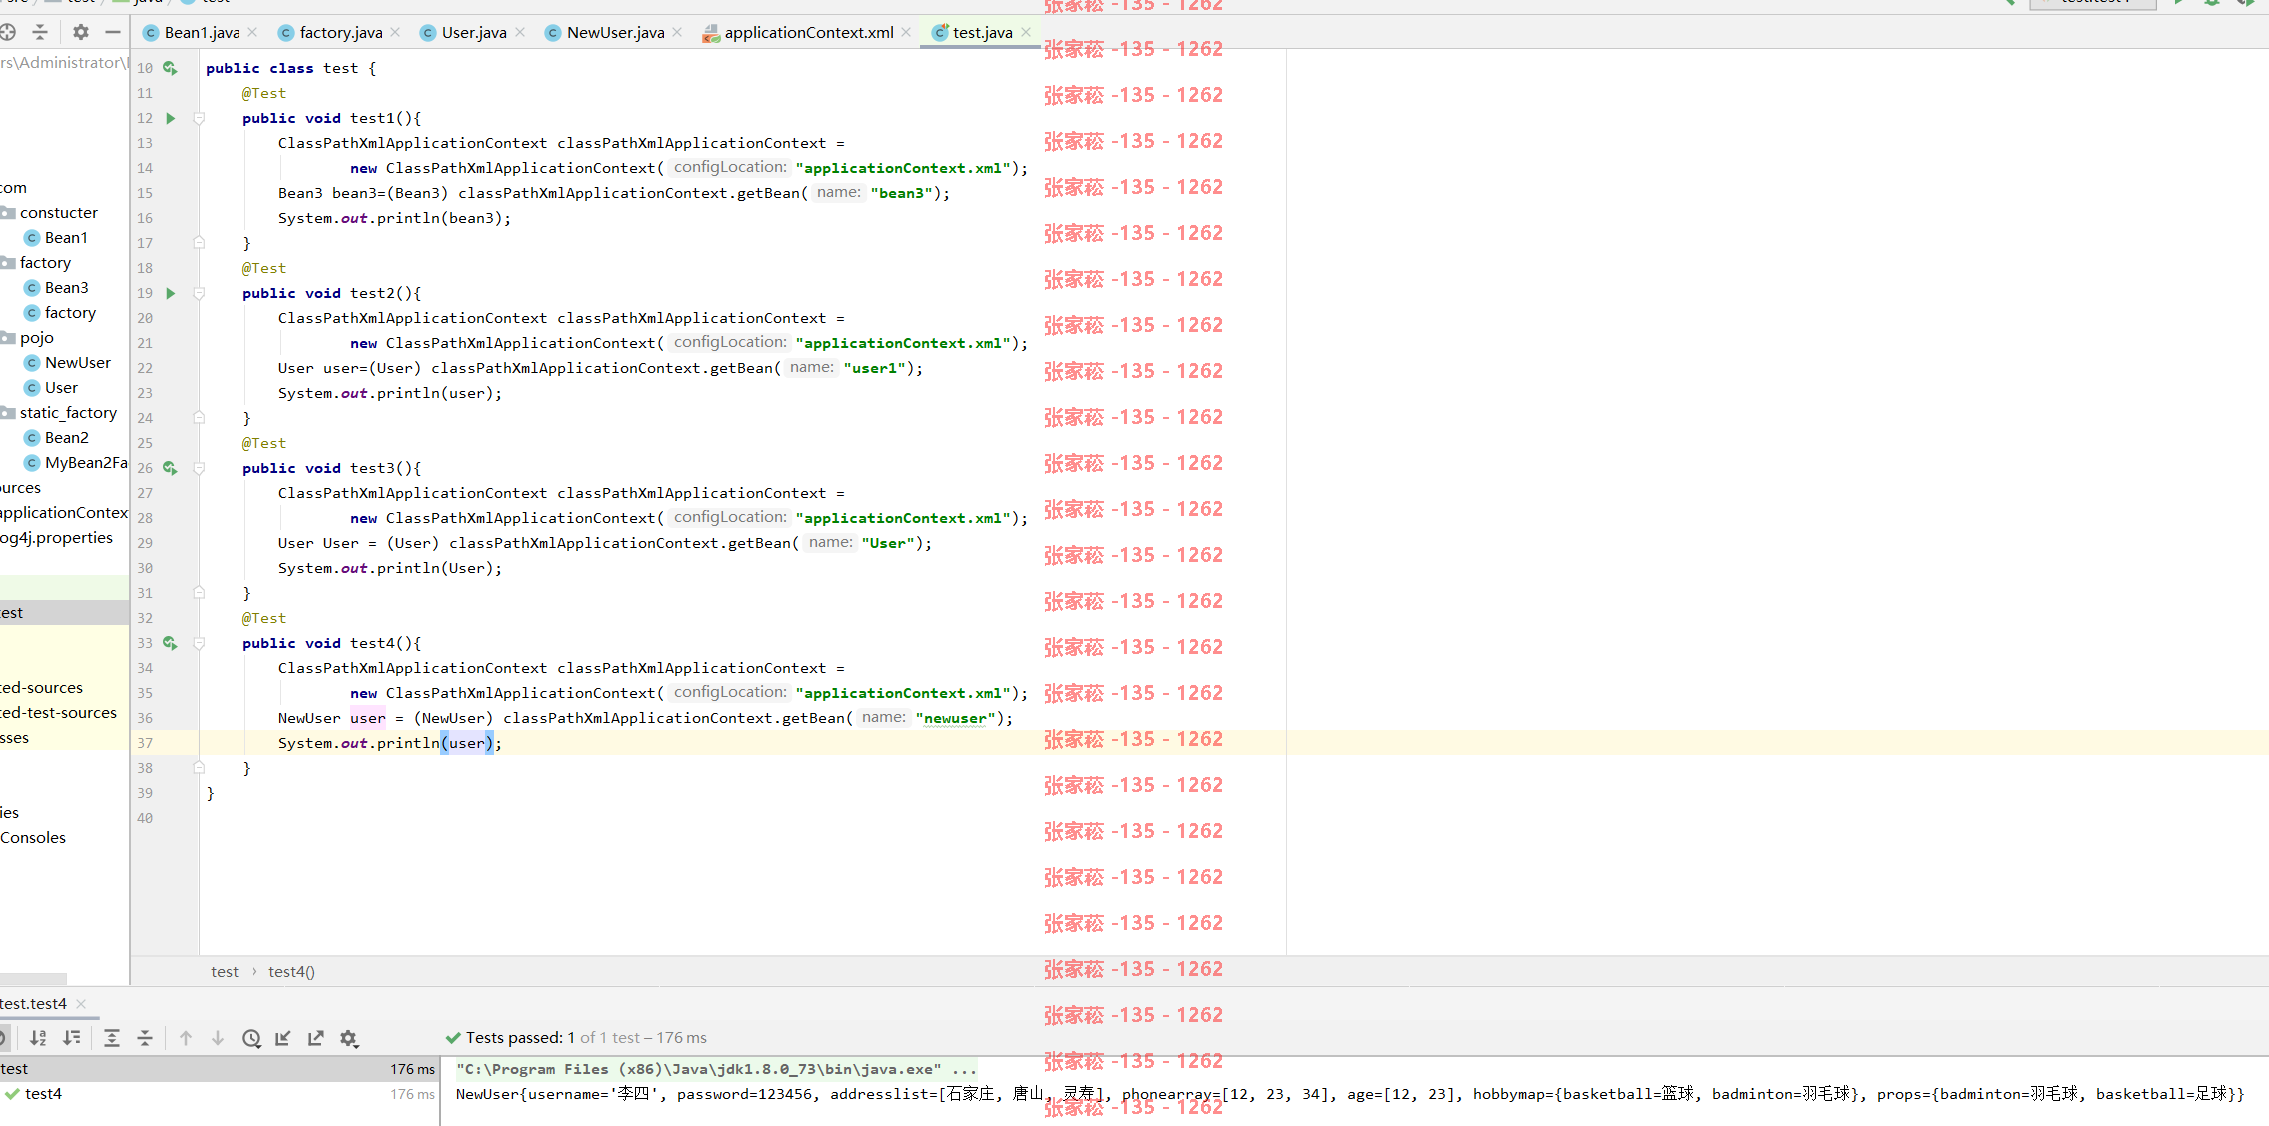Select test4 result in test tree
Viewport: 2269px width, 1126px height.
point(43,1094)
